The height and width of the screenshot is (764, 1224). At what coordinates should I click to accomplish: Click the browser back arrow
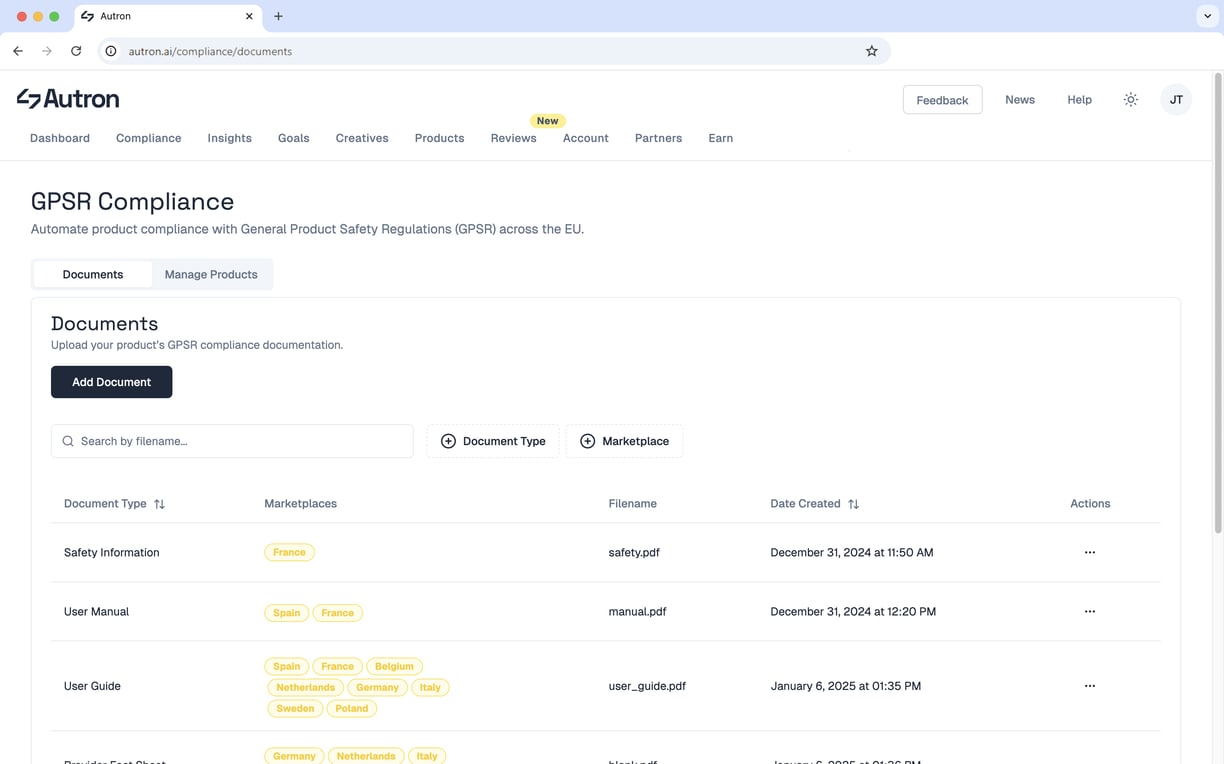point(18,51)
